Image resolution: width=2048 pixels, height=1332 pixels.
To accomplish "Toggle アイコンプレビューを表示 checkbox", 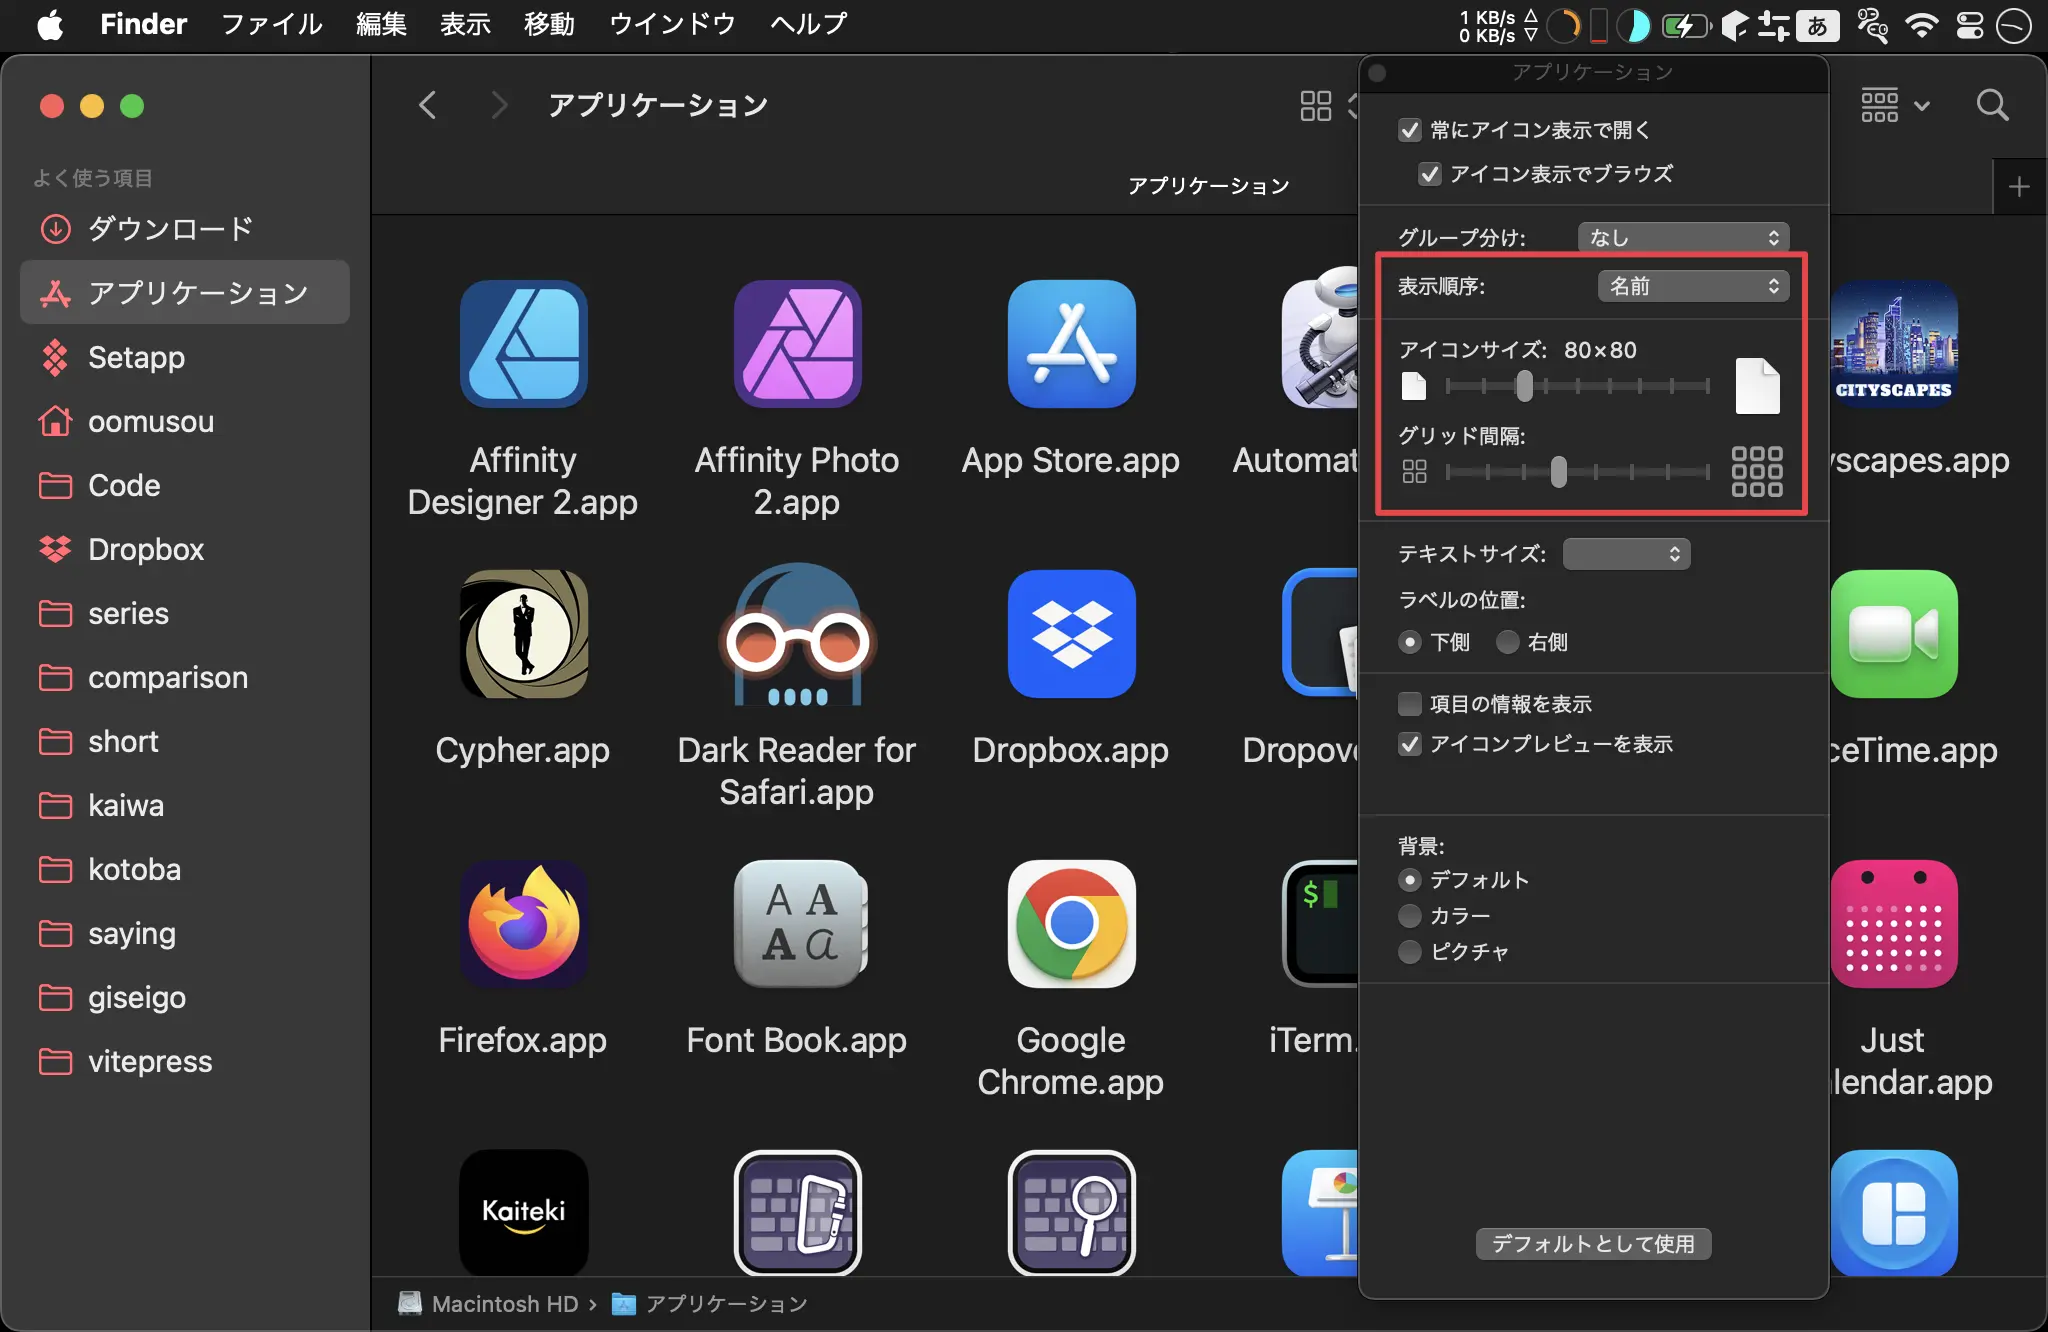I will 1410,744.
